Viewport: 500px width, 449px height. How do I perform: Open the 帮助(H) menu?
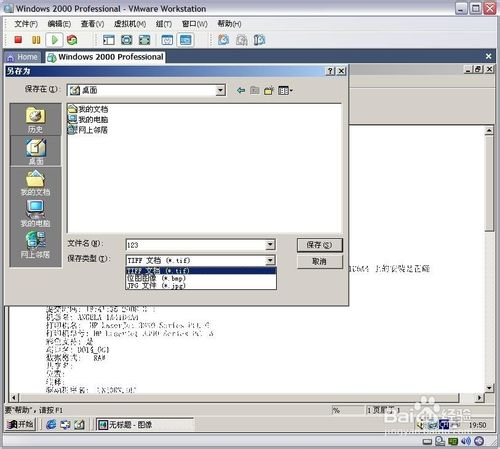click(x=229, y=24)
